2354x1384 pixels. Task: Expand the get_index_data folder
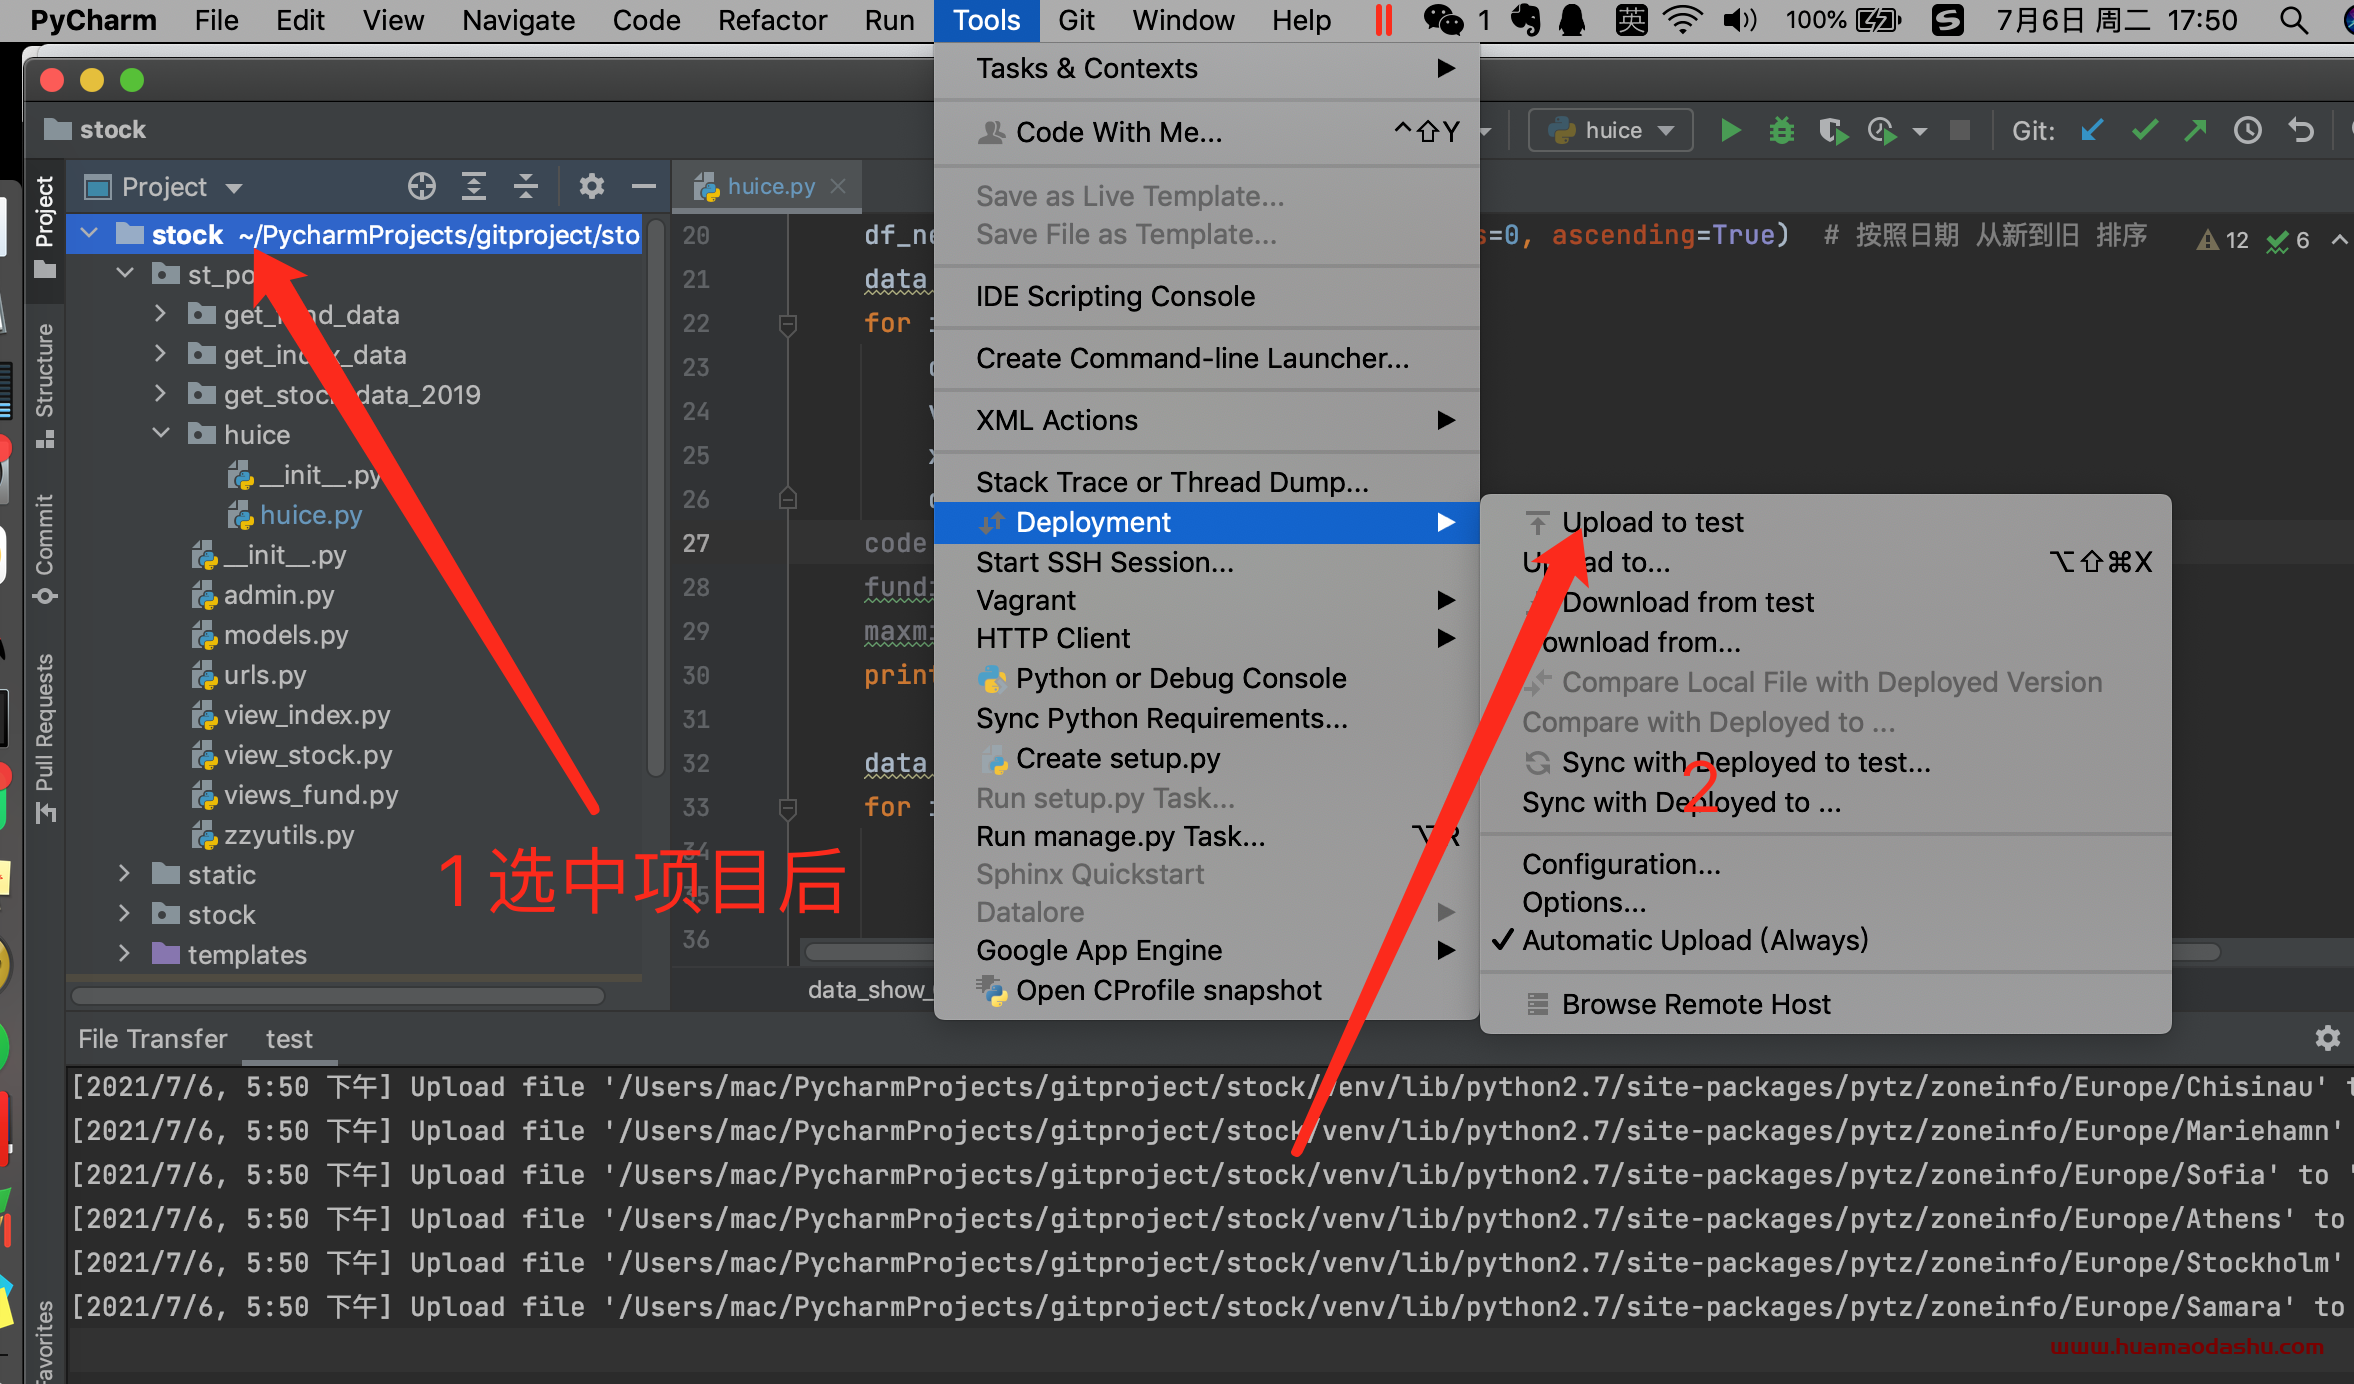[x=161, y=354]
